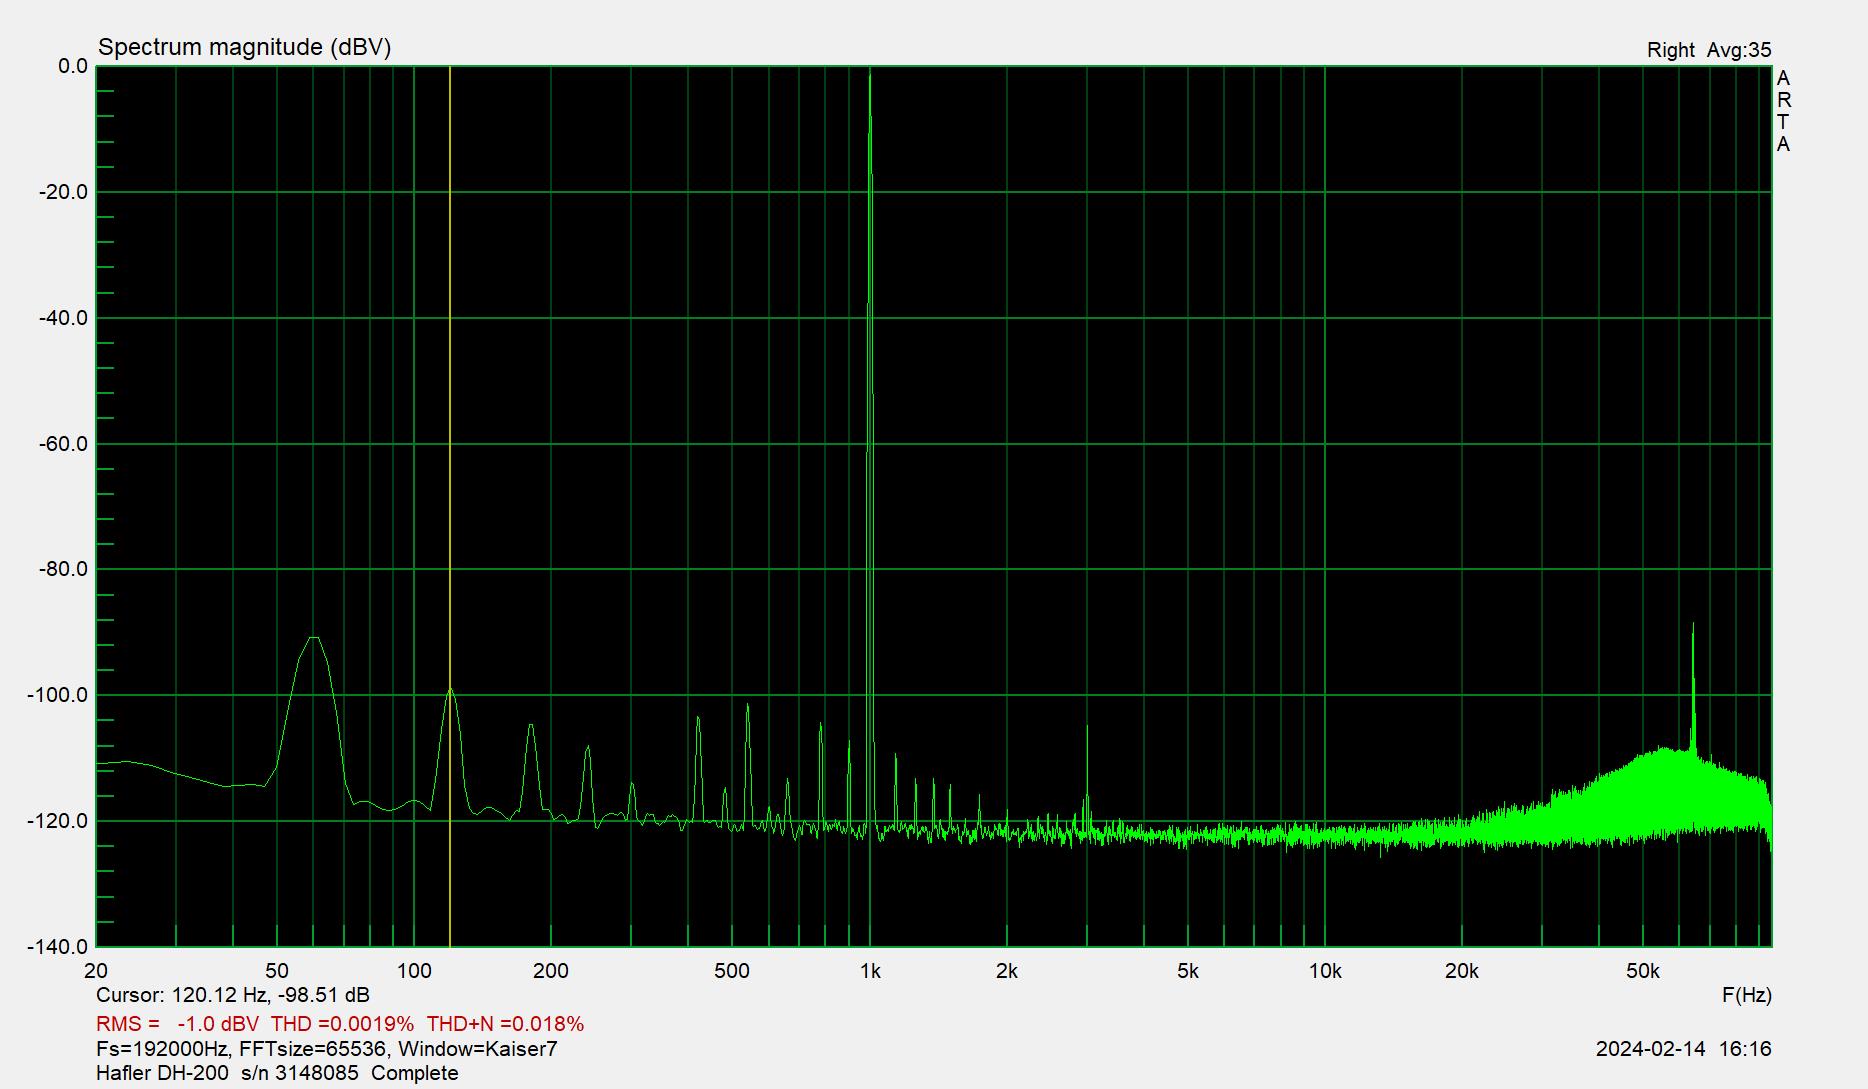Click the '5k' frequency axis label
This screenshot has height=1089, width=1868.
(x=1188, y=971)
